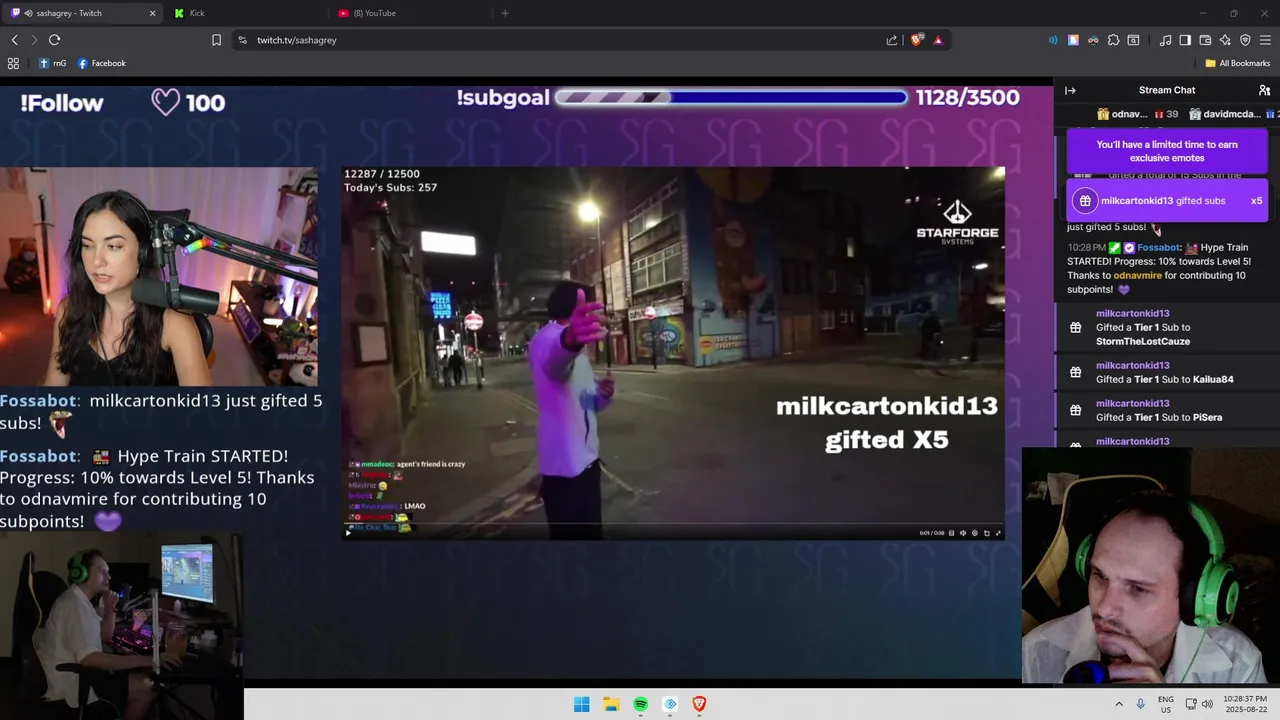Image resolution: width=1280 pixels, height=720 pixels.
Task: Click the blue sound-waves extension icon
Action: (1053, 40)
